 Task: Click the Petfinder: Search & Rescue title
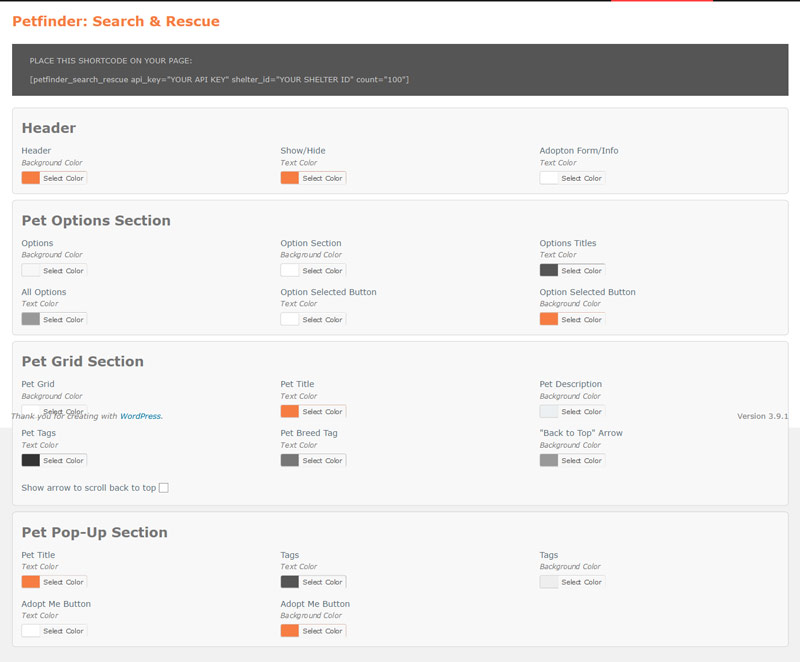pos(116,21)
